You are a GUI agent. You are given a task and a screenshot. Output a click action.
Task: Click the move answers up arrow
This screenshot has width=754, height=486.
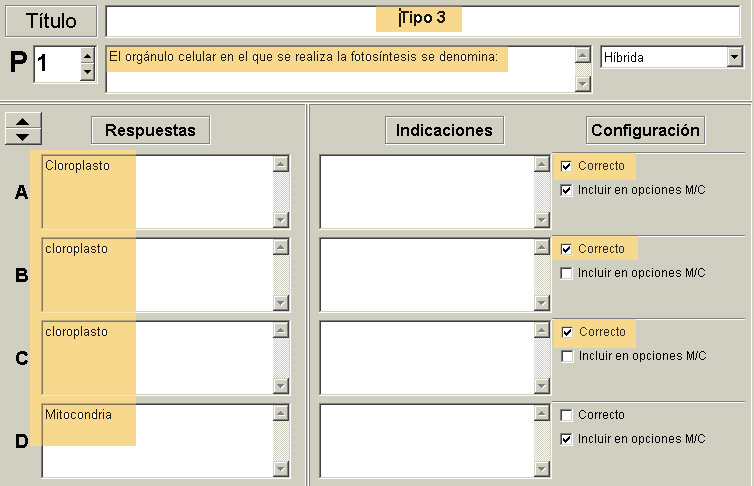pos(24,122)
